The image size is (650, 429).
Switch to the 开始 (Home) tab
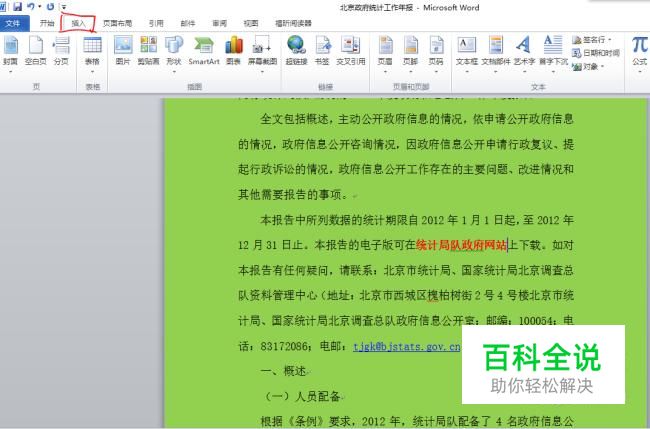point(47,23)
